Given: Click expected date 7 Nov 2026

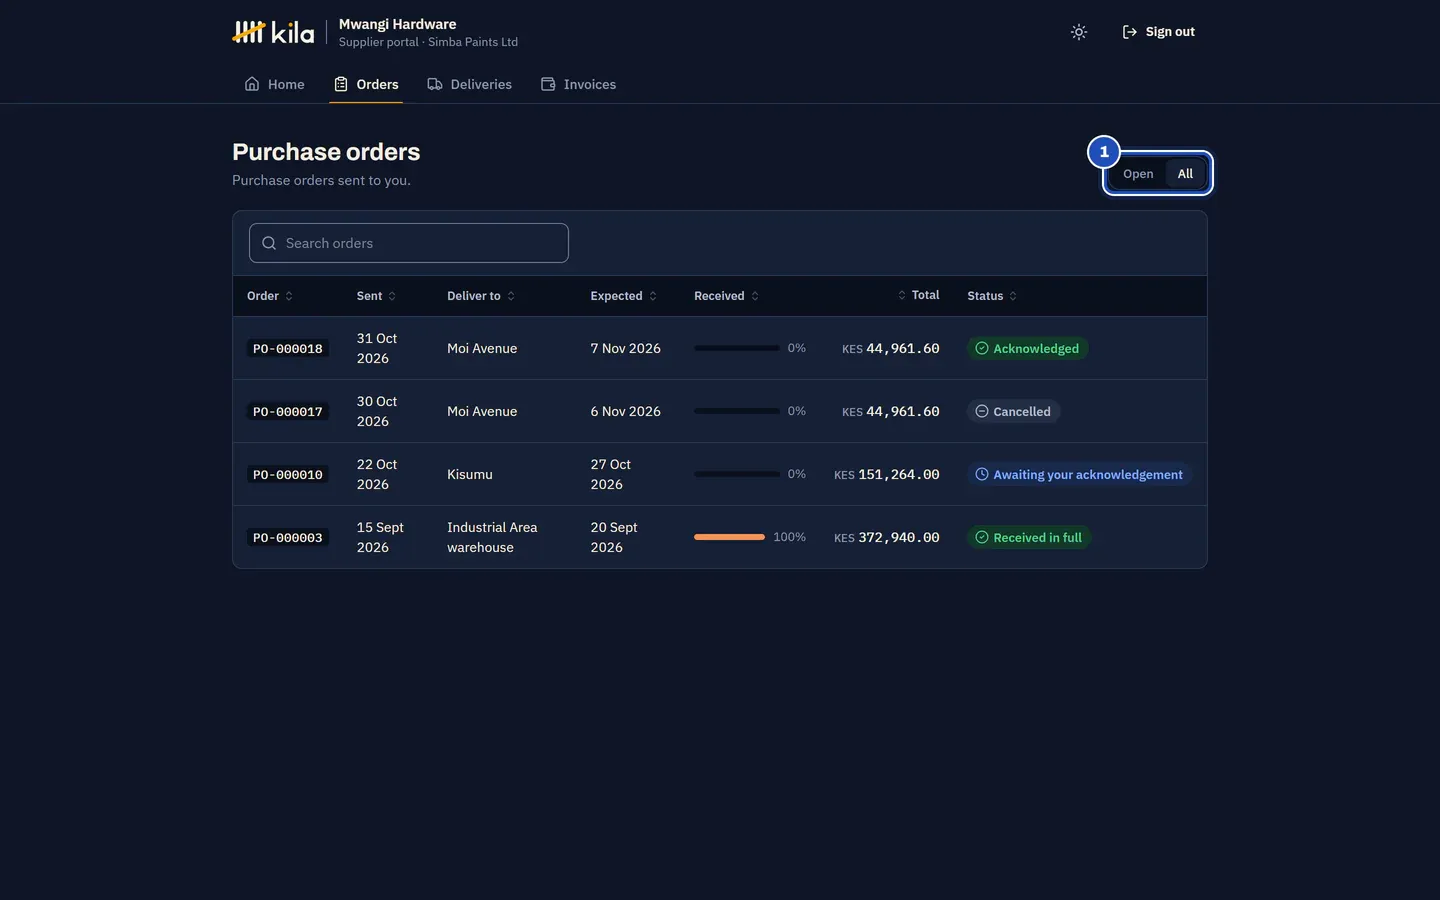Looking at the screenshot, I should coord(626,348).
